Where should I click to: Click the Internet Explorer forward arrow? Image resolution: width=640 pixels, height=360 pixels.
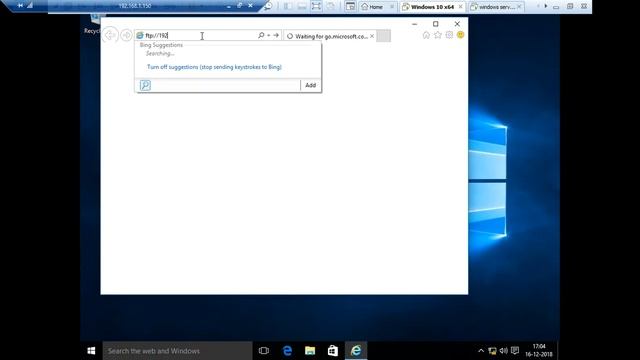point(126,35)
